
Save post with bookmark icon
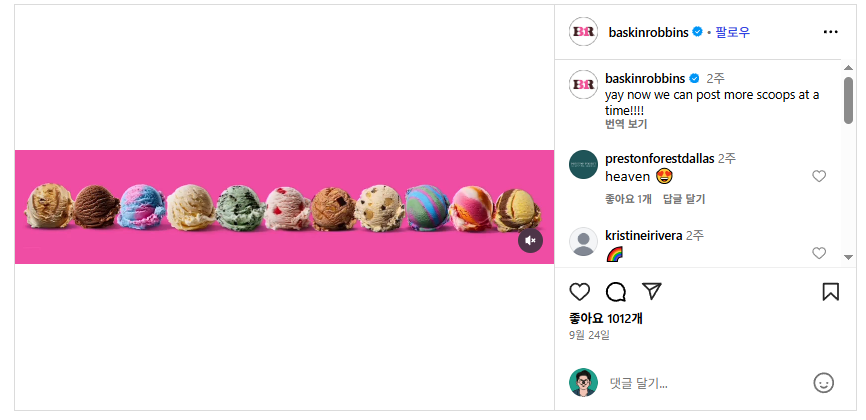[x=830, y=292]
